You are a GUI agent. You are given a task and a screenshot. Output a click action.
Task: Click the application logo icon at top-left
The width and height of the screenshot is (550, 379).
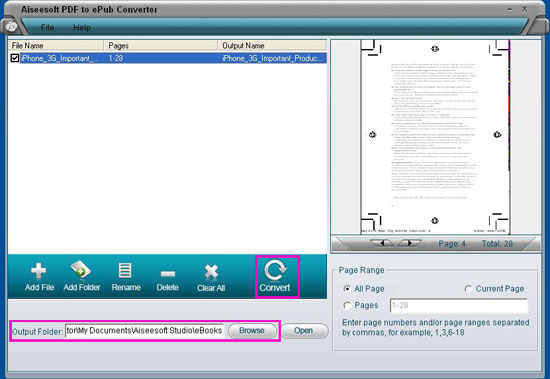pyautogui.click(x=11, y=26)
